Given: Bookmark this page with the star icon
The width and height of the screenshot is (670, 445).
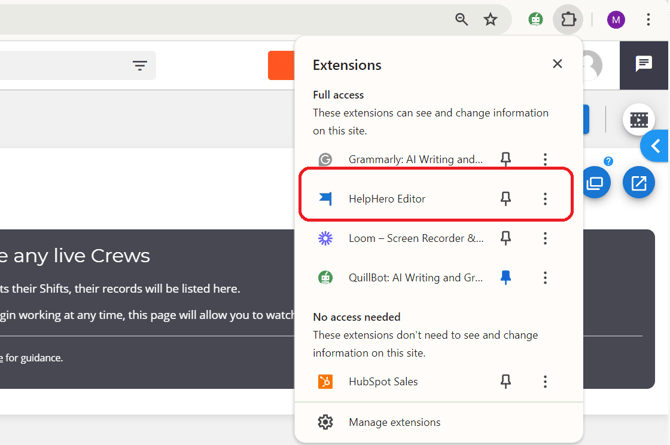Looking at the screenshot, I should [491, 19].
